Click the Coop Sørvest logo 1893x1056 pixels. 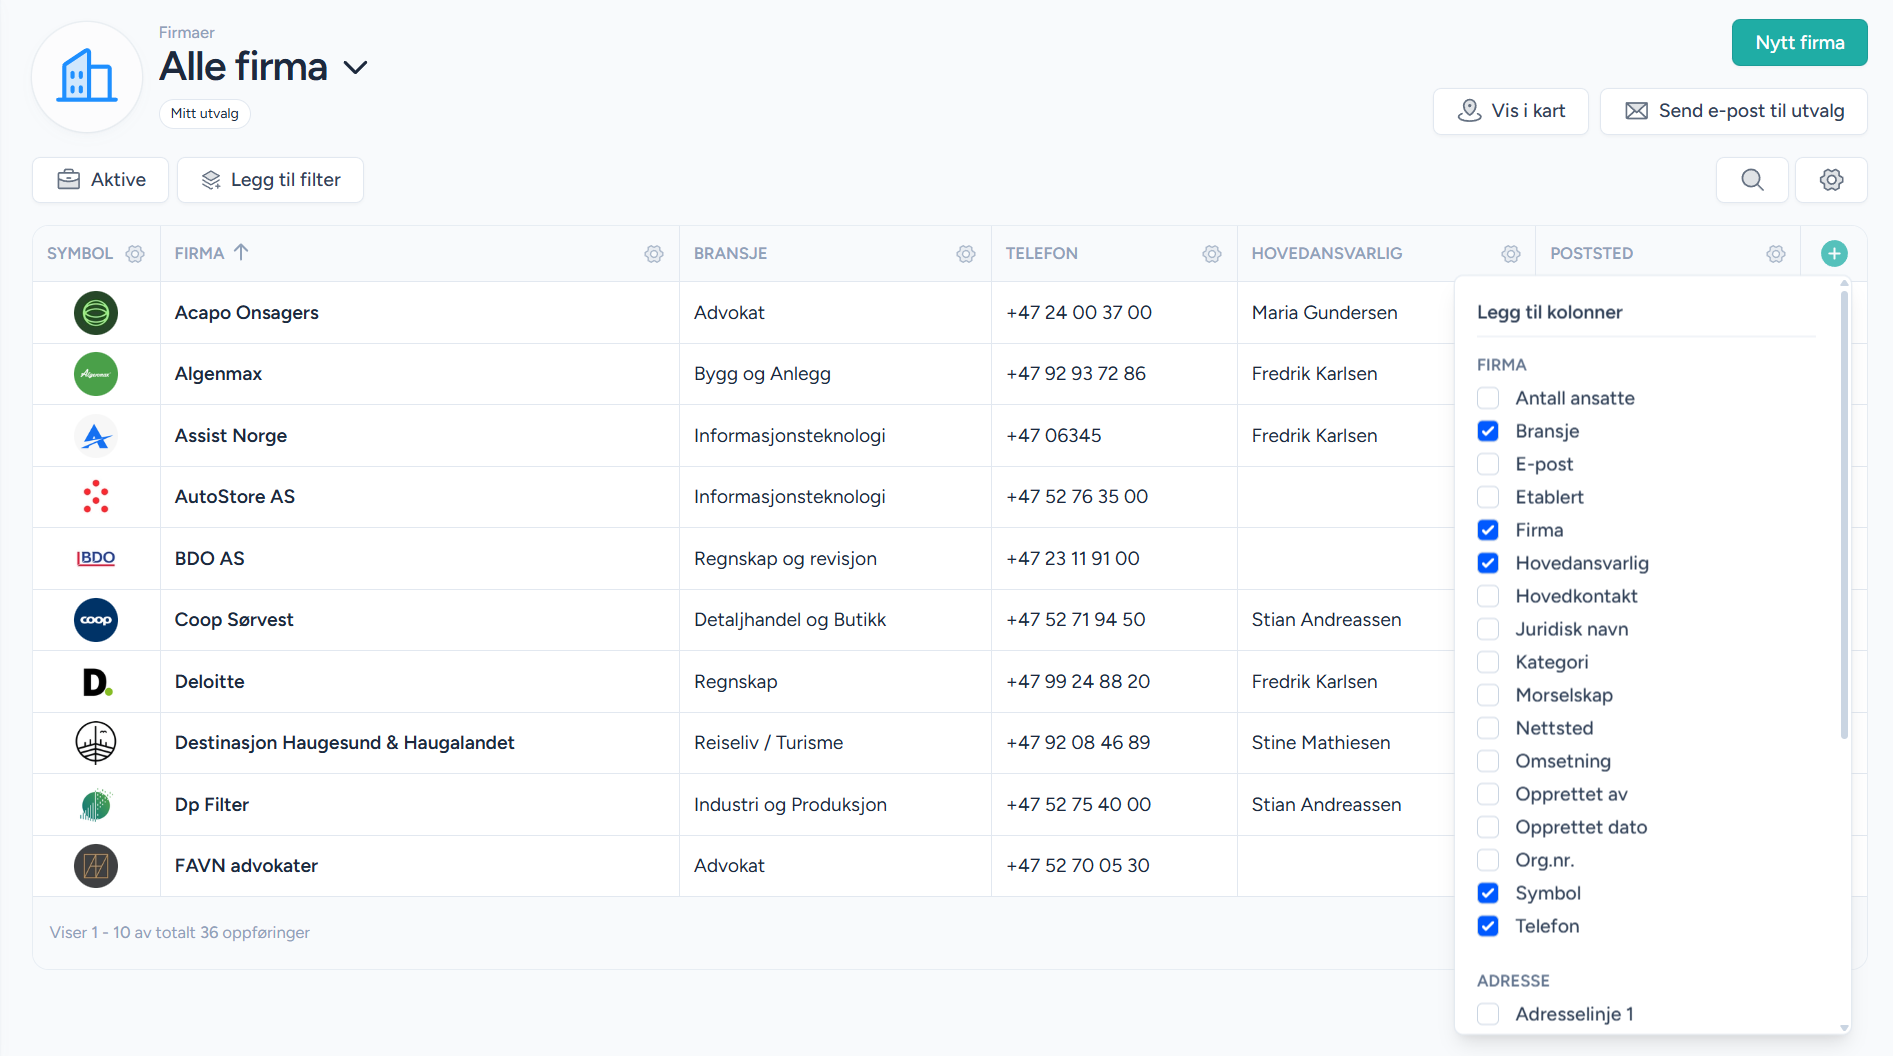[x=96, y=620]
